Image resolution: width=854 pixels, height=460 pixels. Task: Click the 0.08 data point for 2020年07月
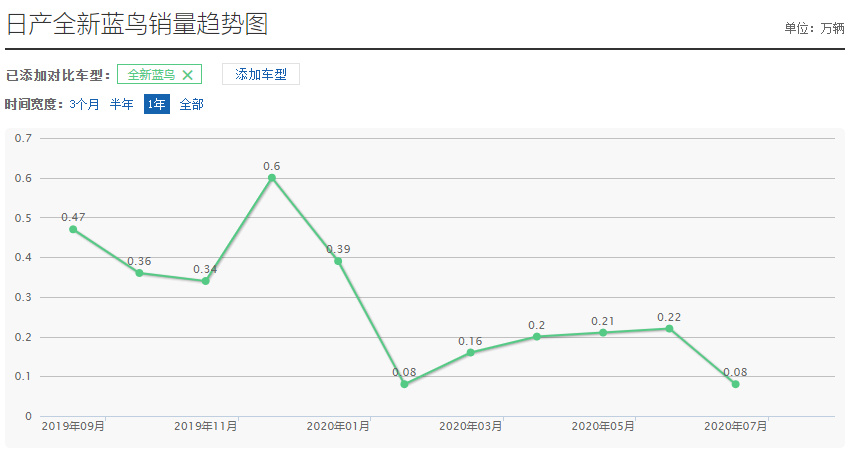click(x=735, y=384)
